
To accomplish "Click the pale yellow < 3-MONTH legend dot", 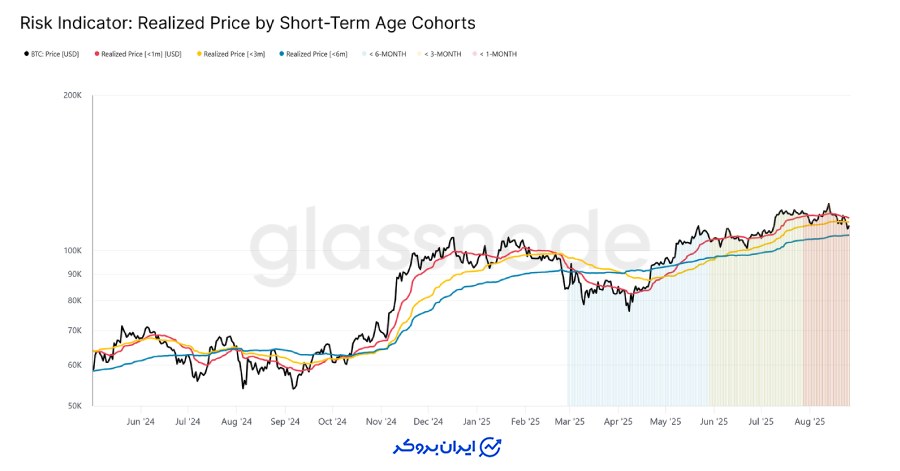I will [x=421, y=54].
